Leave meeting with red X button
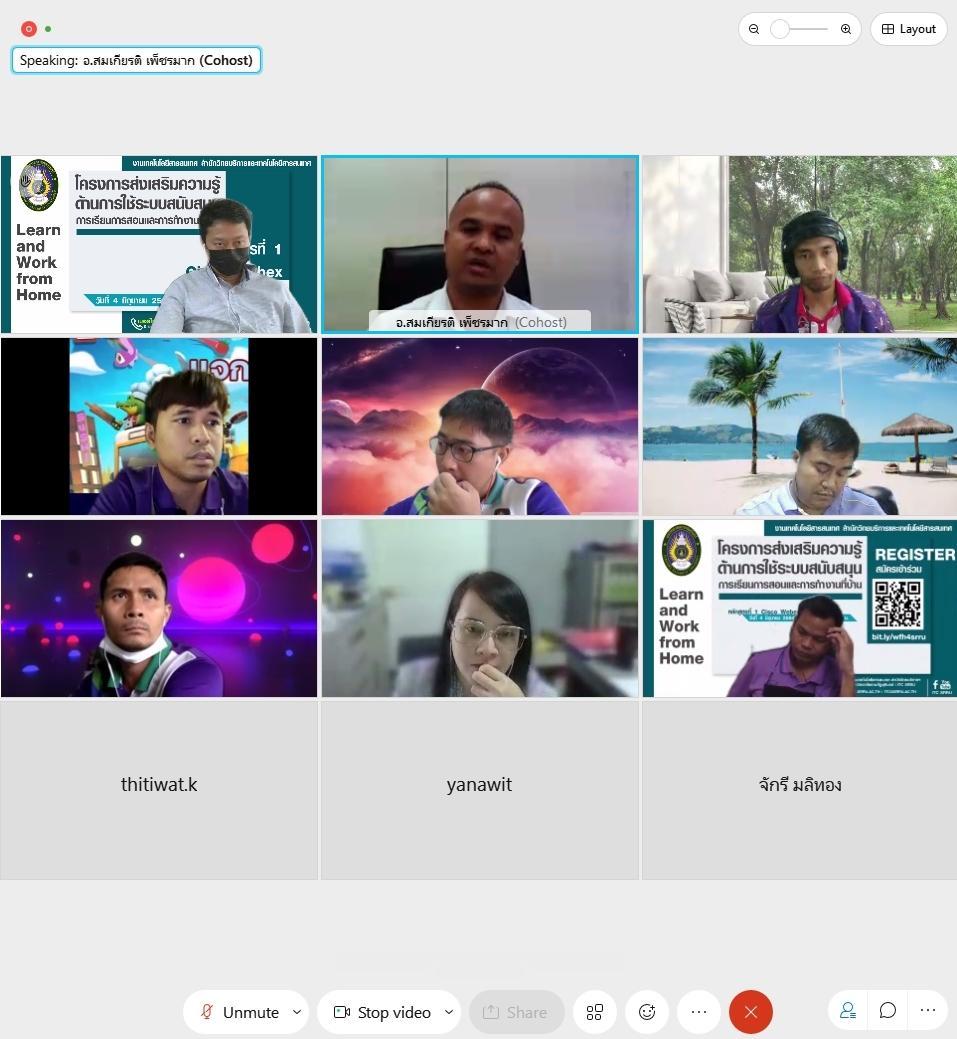Image resolution: width=957 pixels, height=1039 pixels. pos(751,1012)
